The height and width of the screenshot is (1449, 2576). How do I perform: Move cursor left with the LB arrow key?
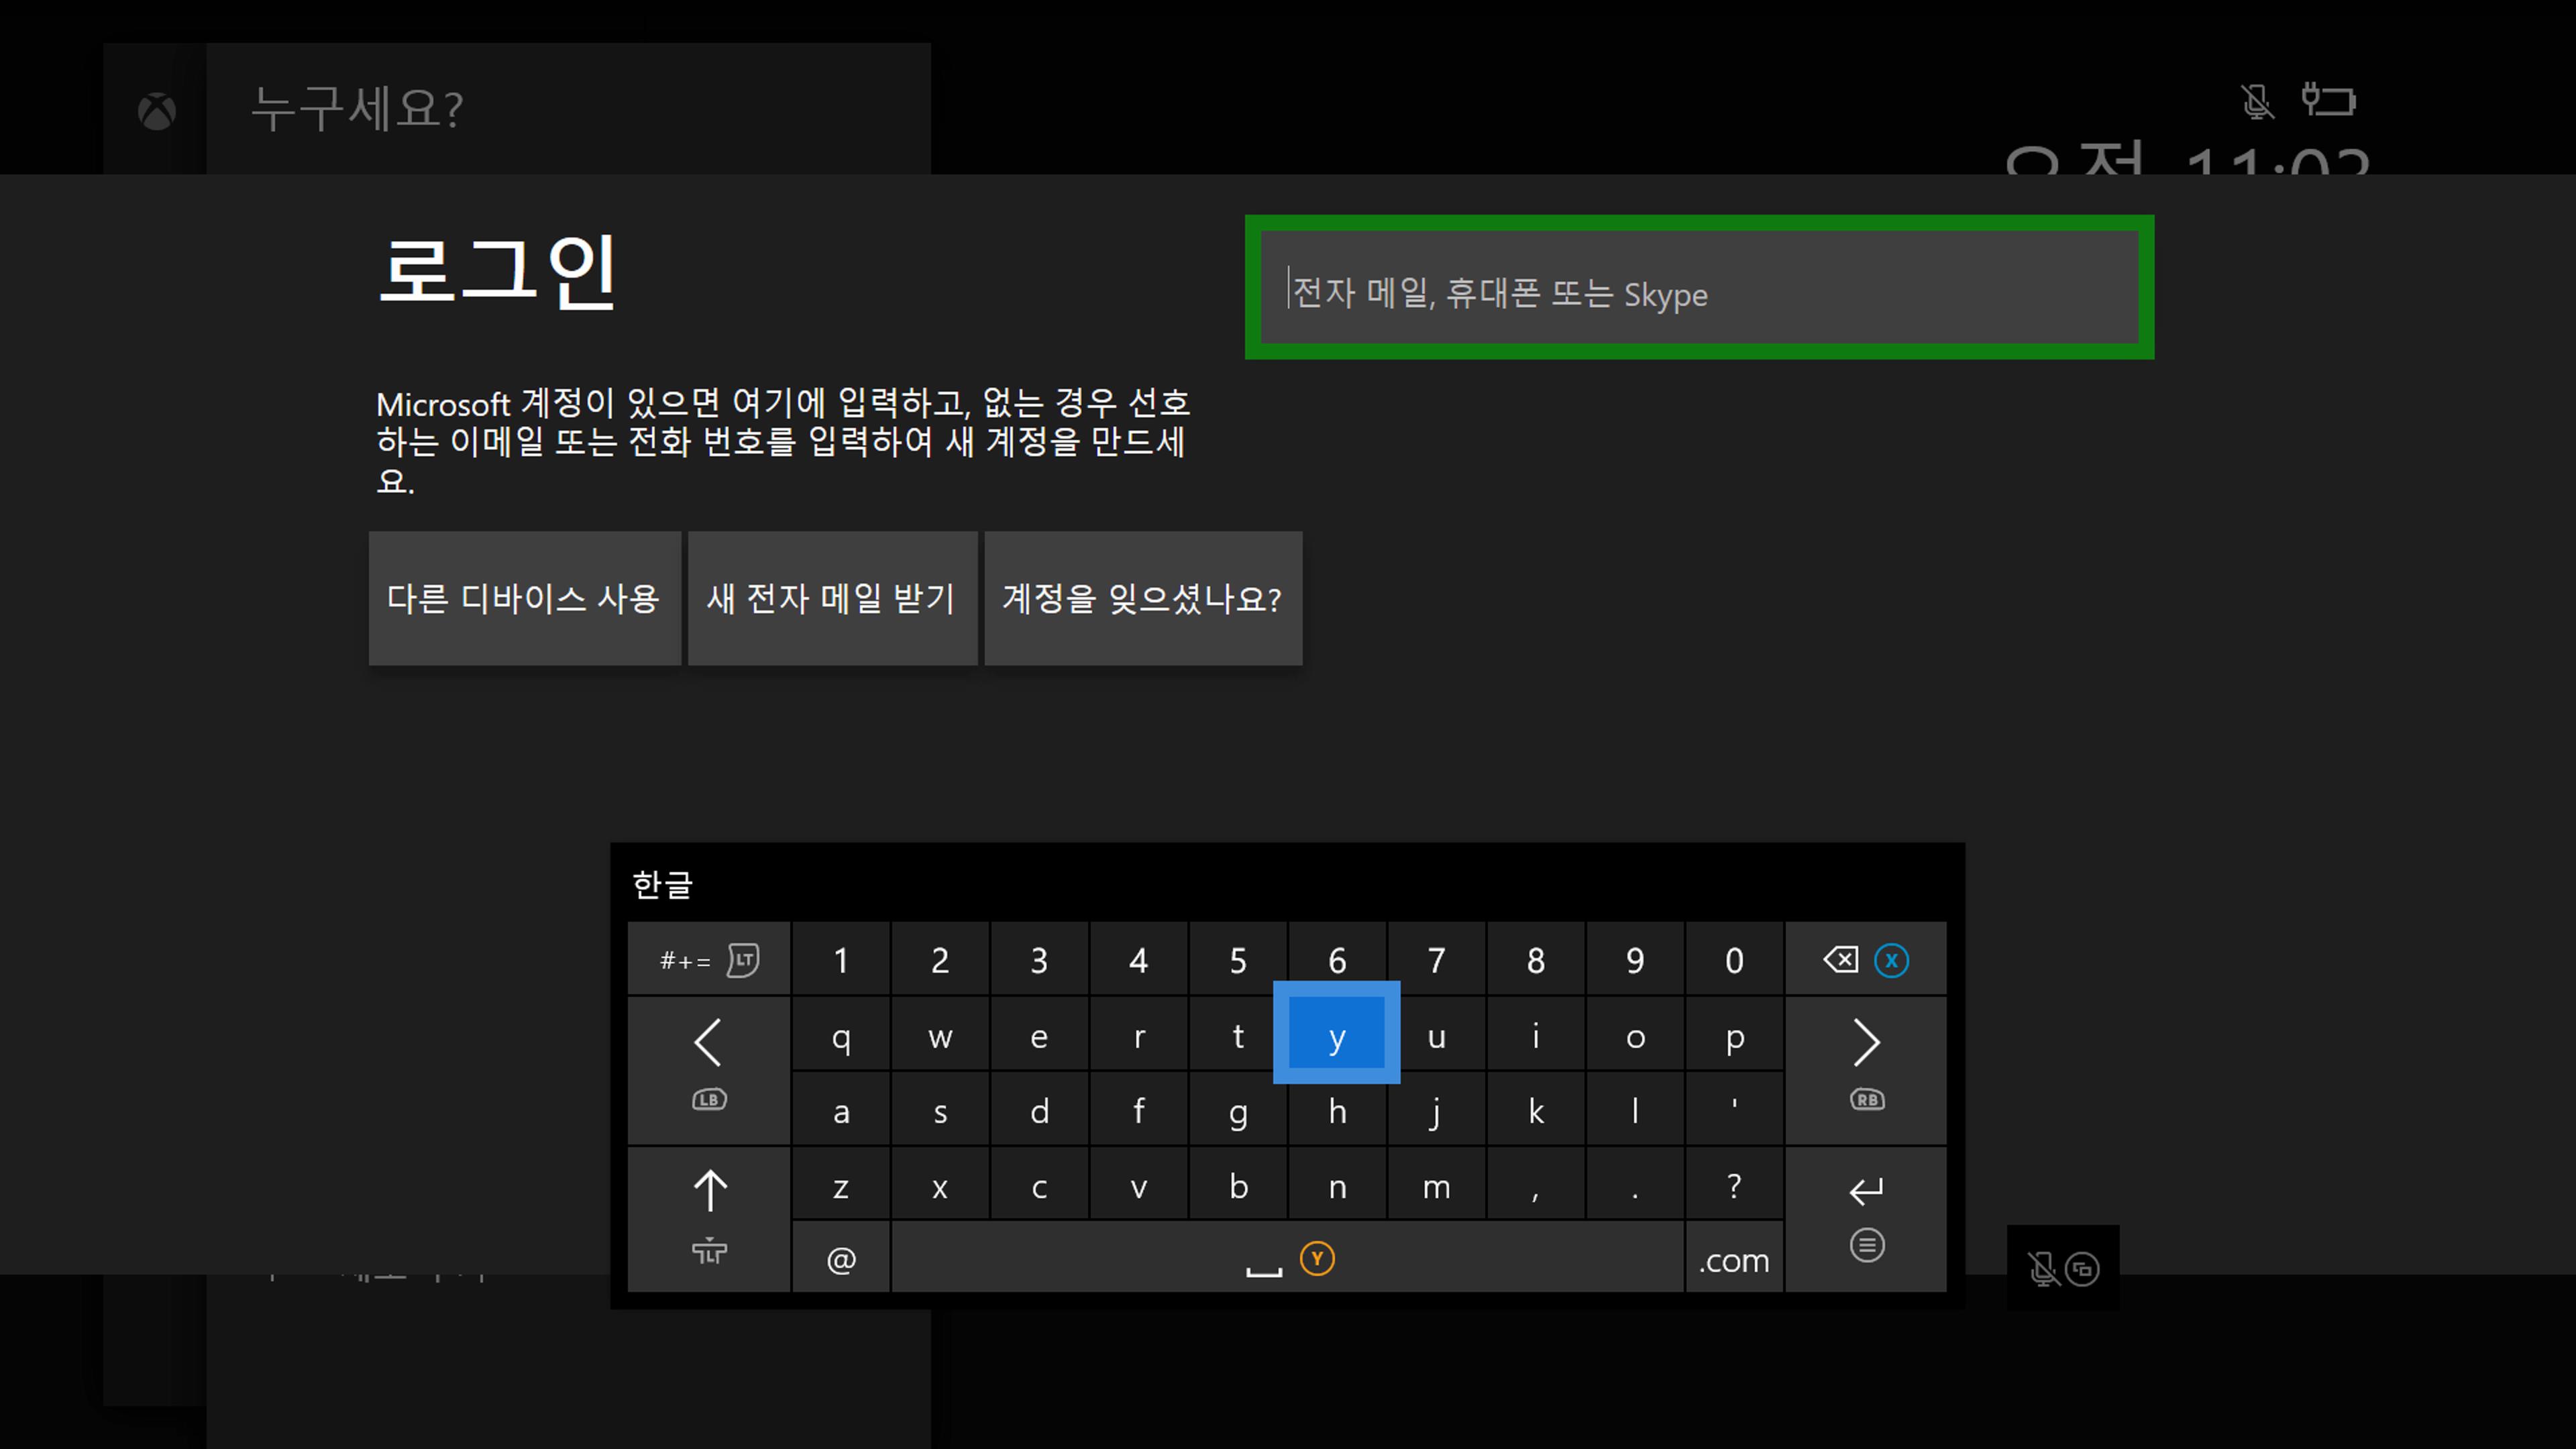pos(709,1071)
